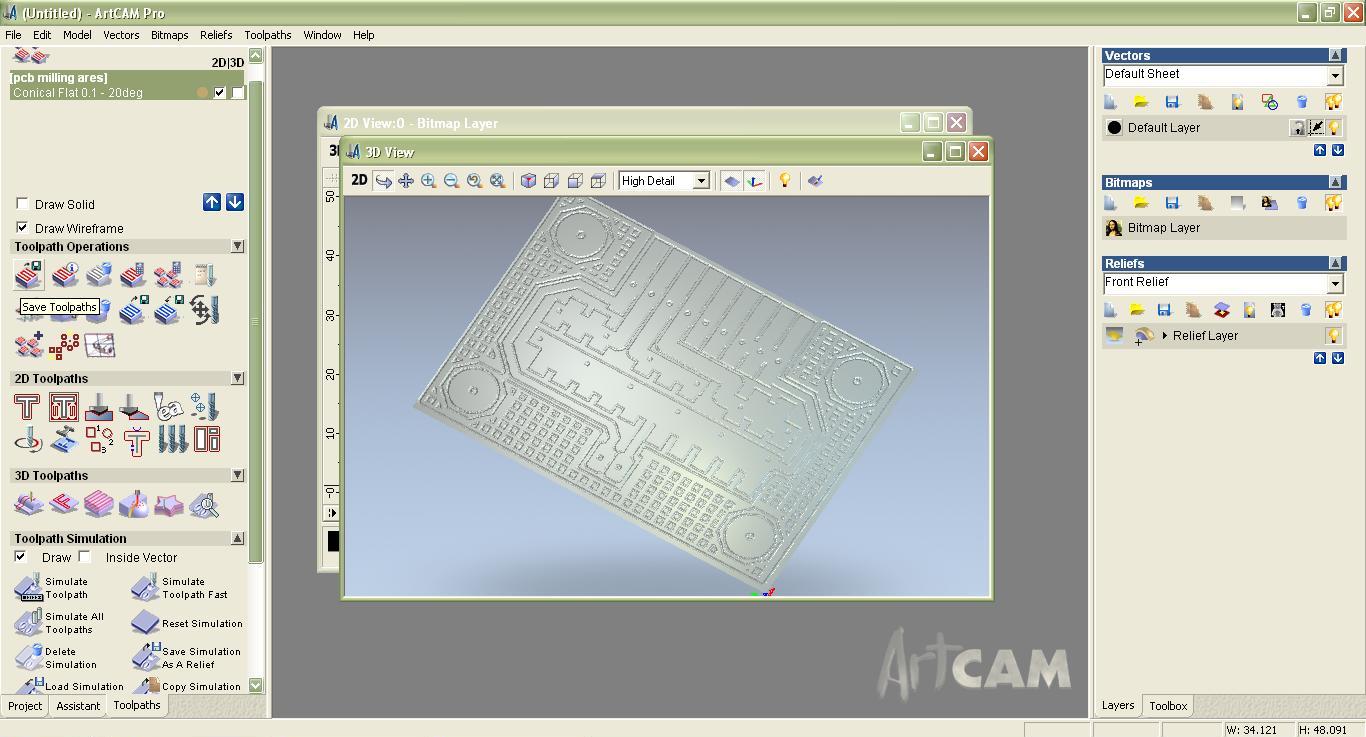Click Delete Simulation

click(x=57, y=658)
